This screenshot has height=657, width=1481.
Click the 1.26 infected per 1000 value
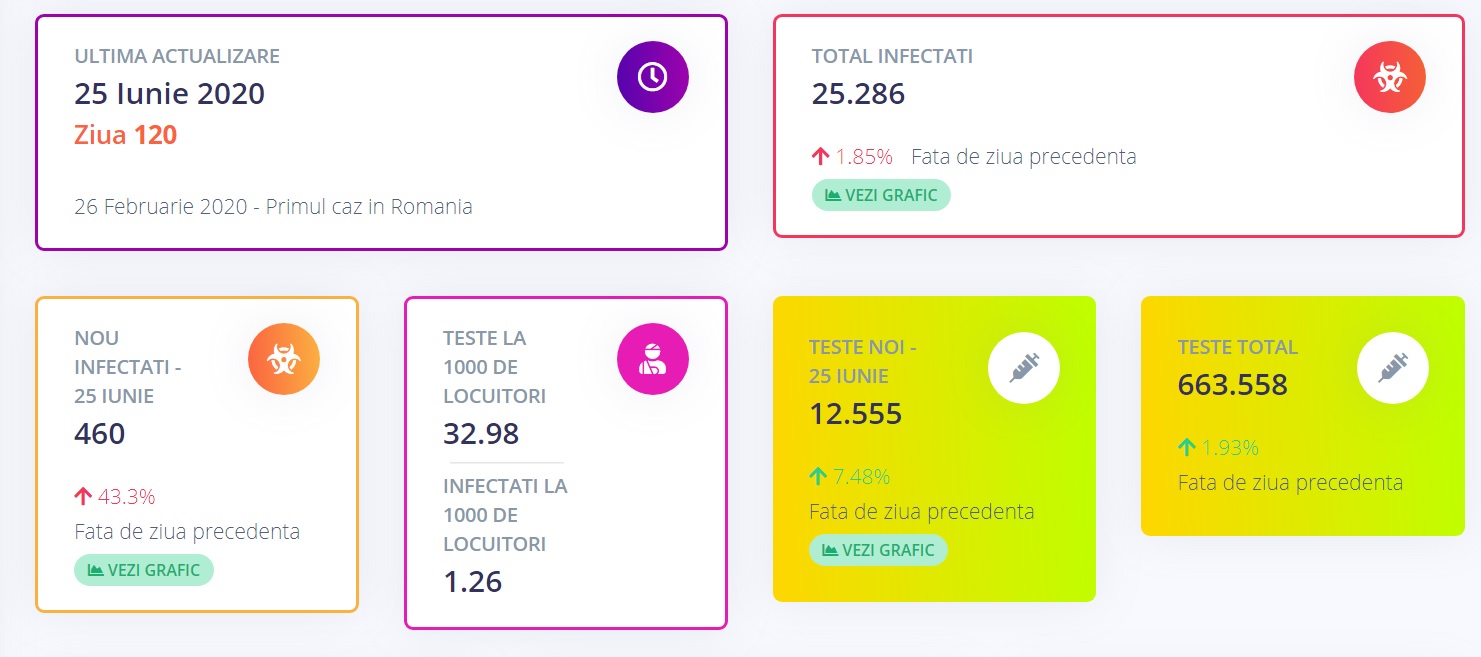[x=472, y=582]
